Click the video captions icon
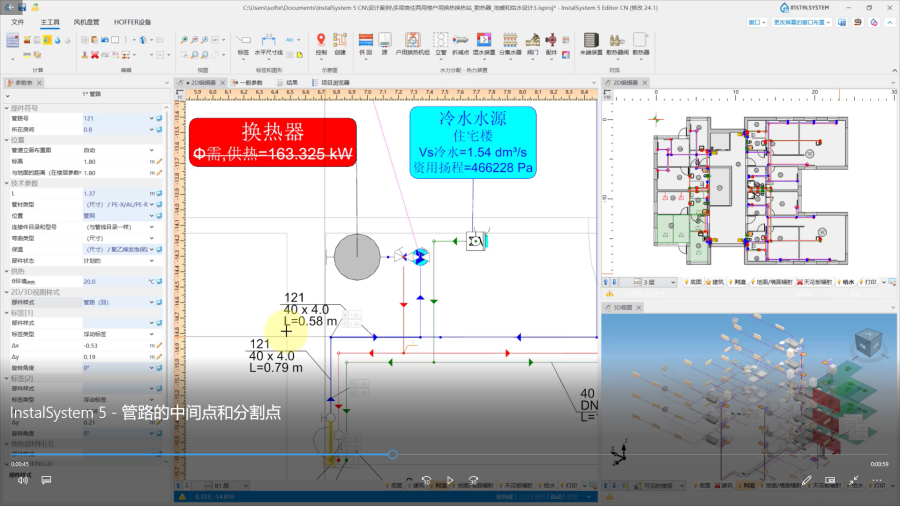 pos(46,480)
